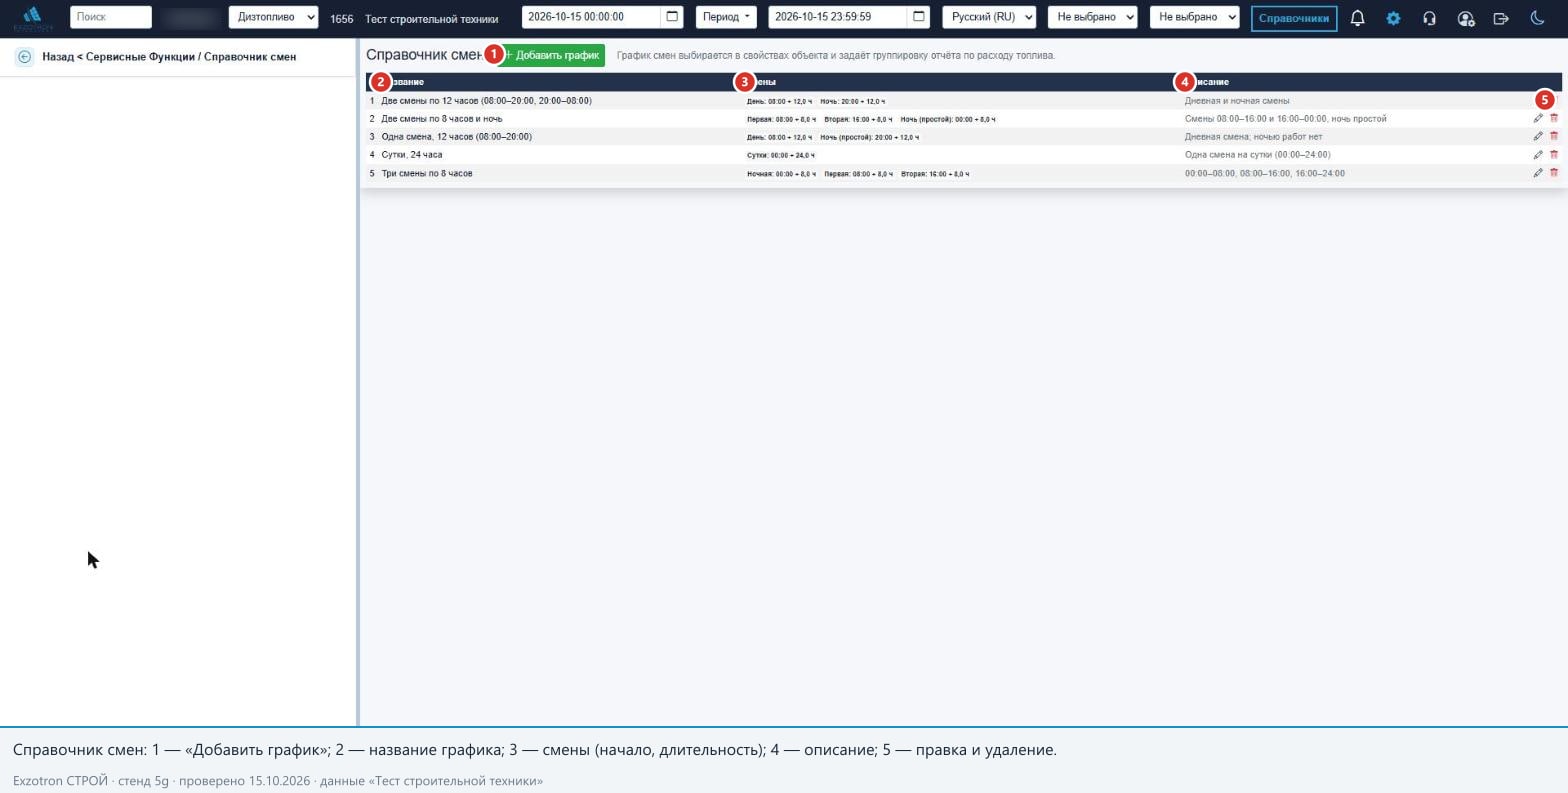The image size is (1568, 793).
Task: Delete the «Одна смена, 12 часов» schedule
Action: [1554, 137]
